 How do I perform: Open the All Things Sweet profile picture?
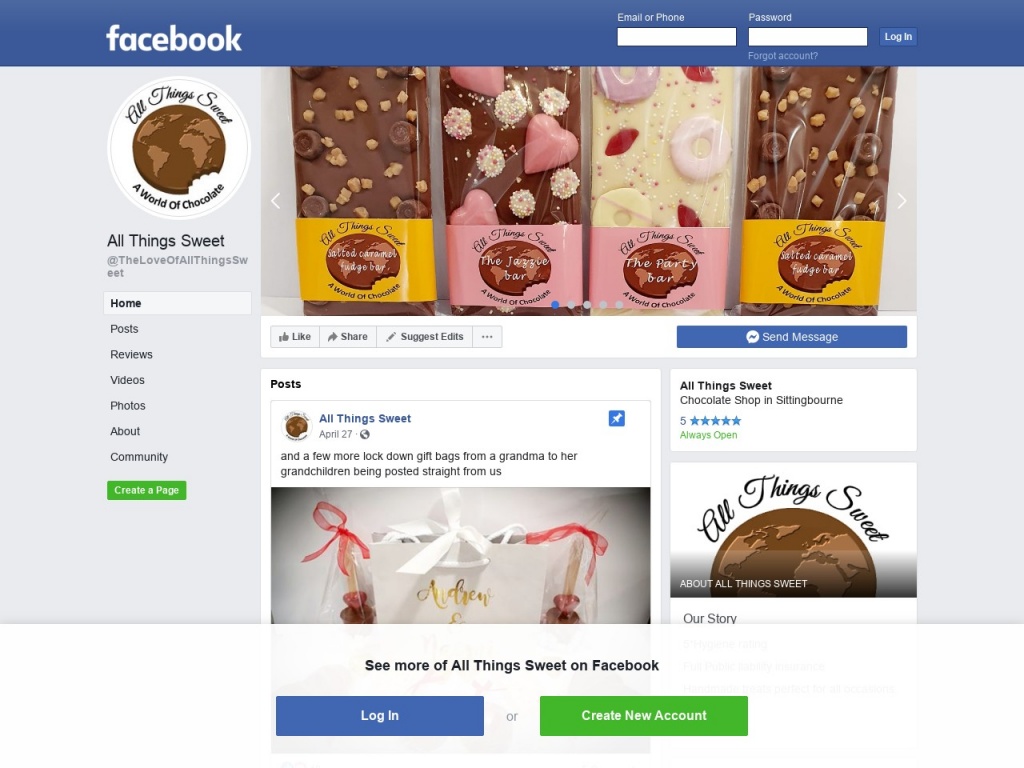179,148
